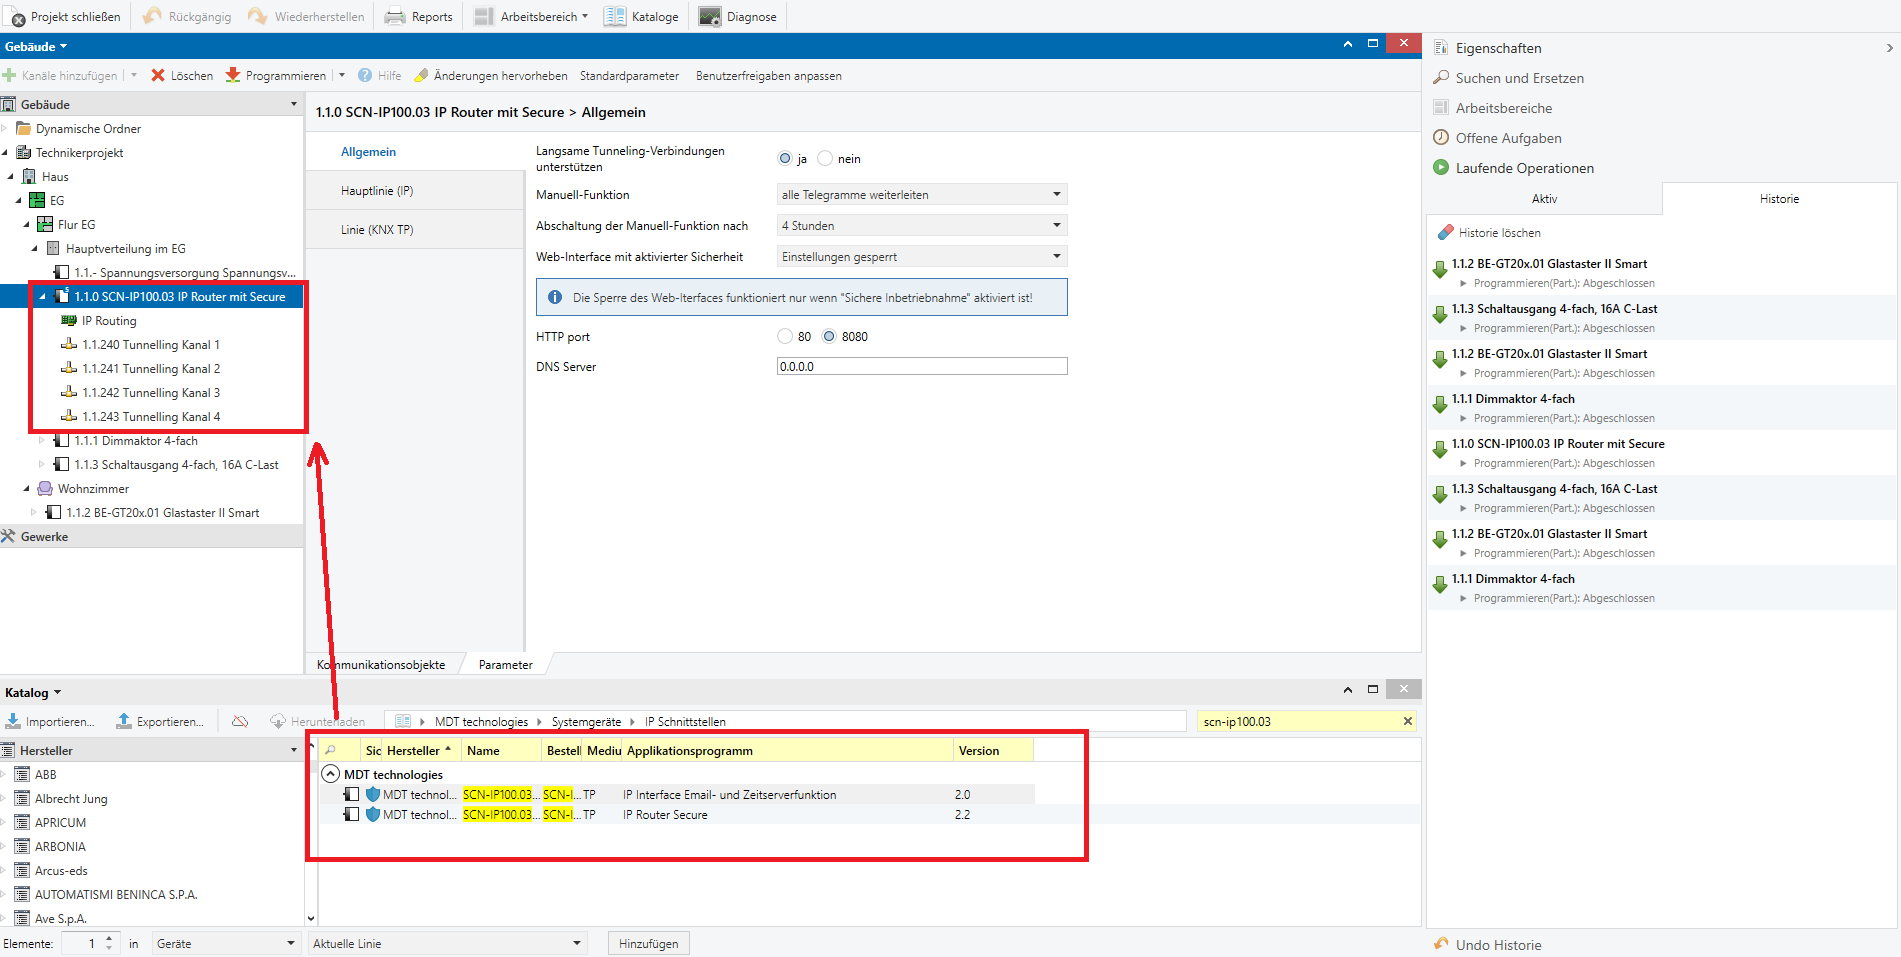Select HTTP port 8080 radio
This screenshot has height=957, width=1901.
point(829,336)
